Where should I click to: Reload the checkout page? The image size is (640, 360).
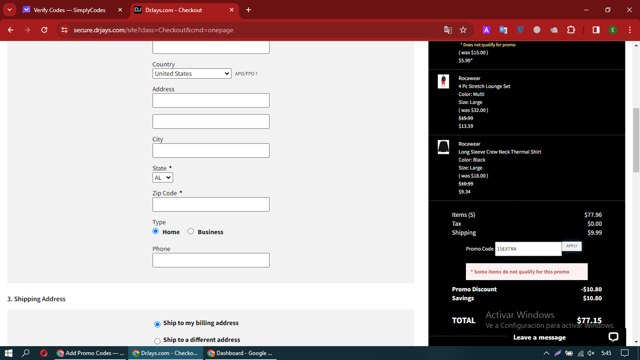point(44,30)
